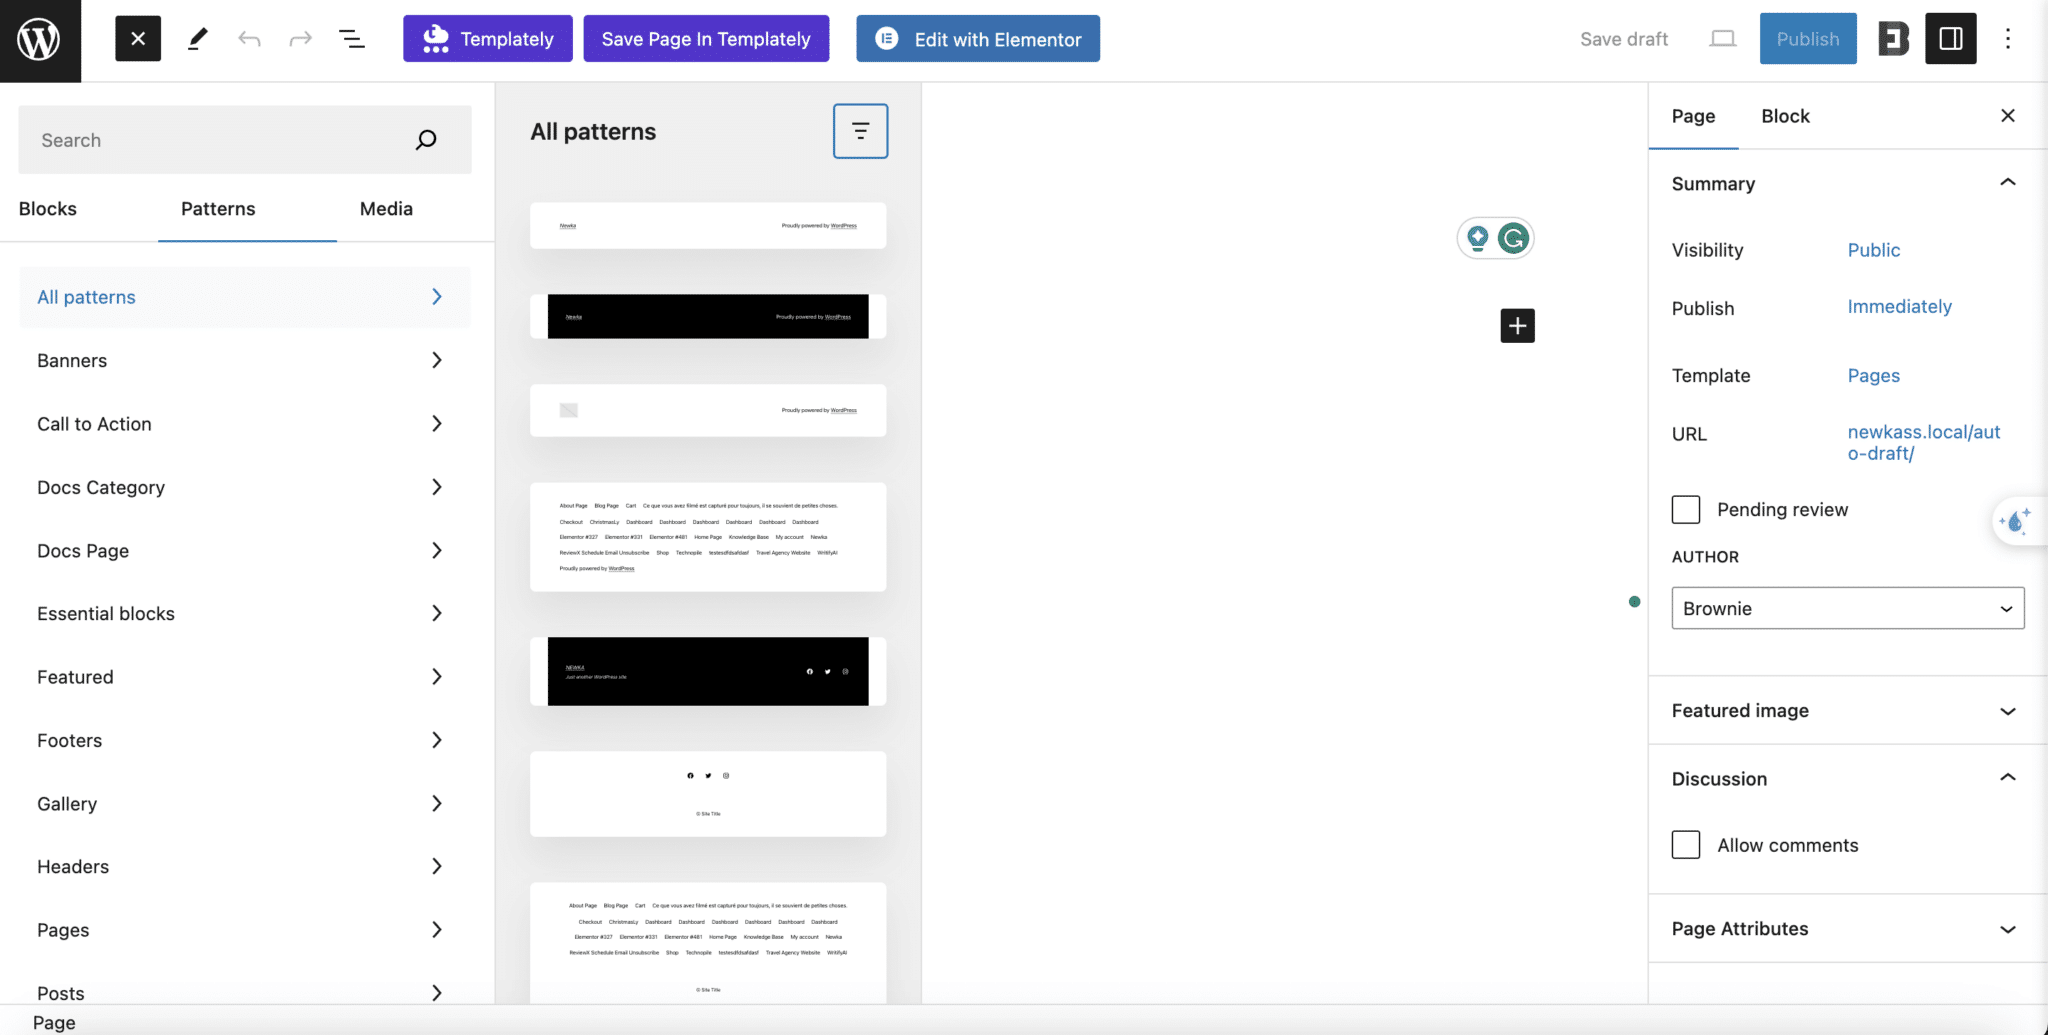Enable the Allow comments checkbox
The width and height of the screenshot is (2048, 1035).
[x=1686, y=844]
